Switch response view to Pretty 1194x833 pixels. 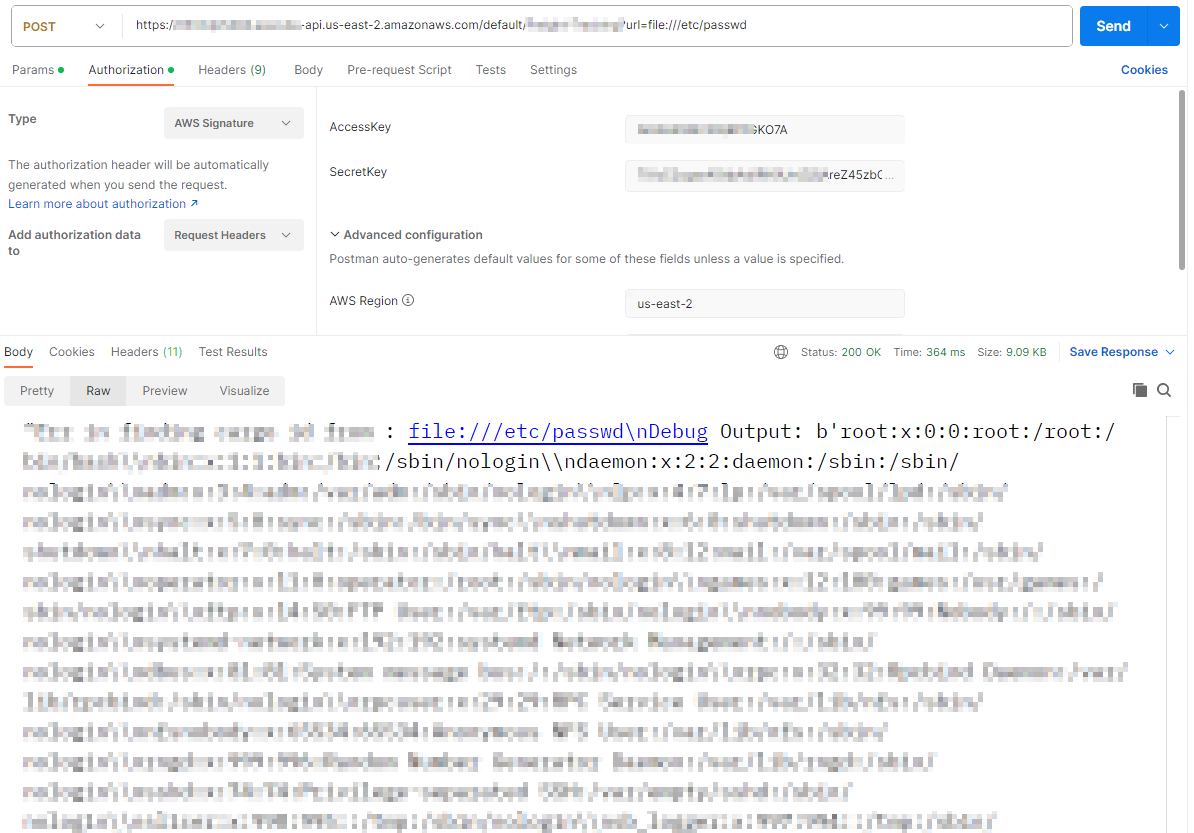37,391
